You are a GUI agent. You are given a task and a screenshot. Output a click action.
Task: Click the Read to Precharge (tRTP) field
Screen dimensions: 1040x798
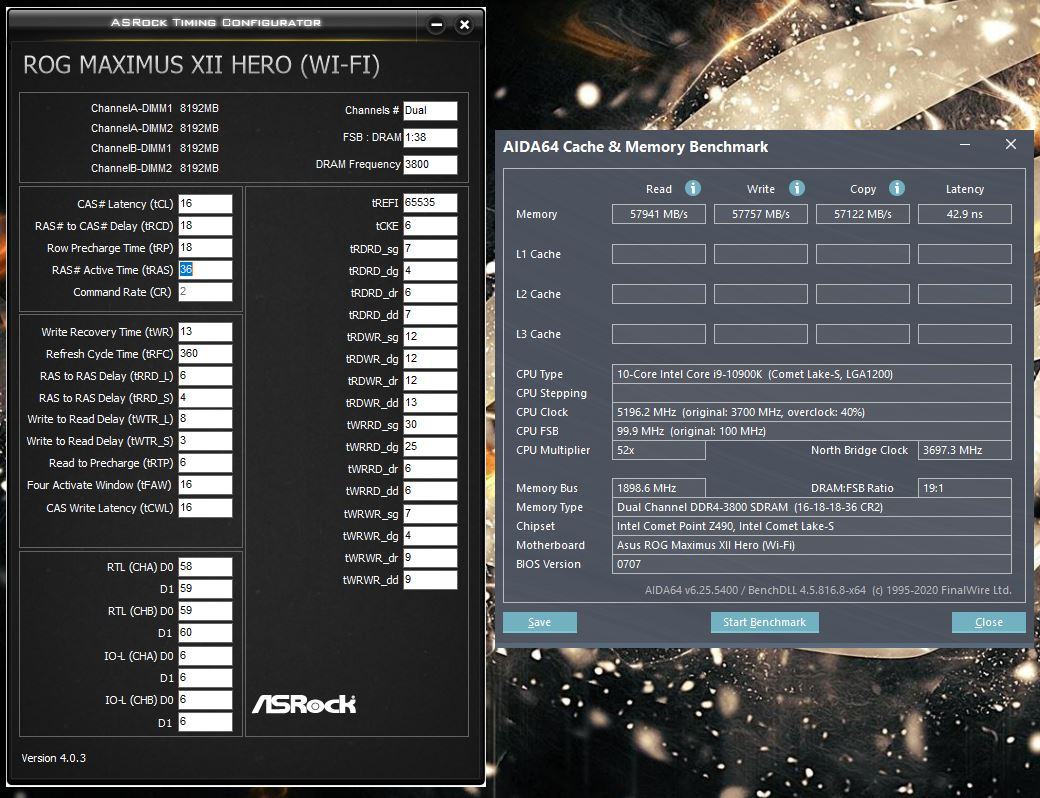(206, 463)
